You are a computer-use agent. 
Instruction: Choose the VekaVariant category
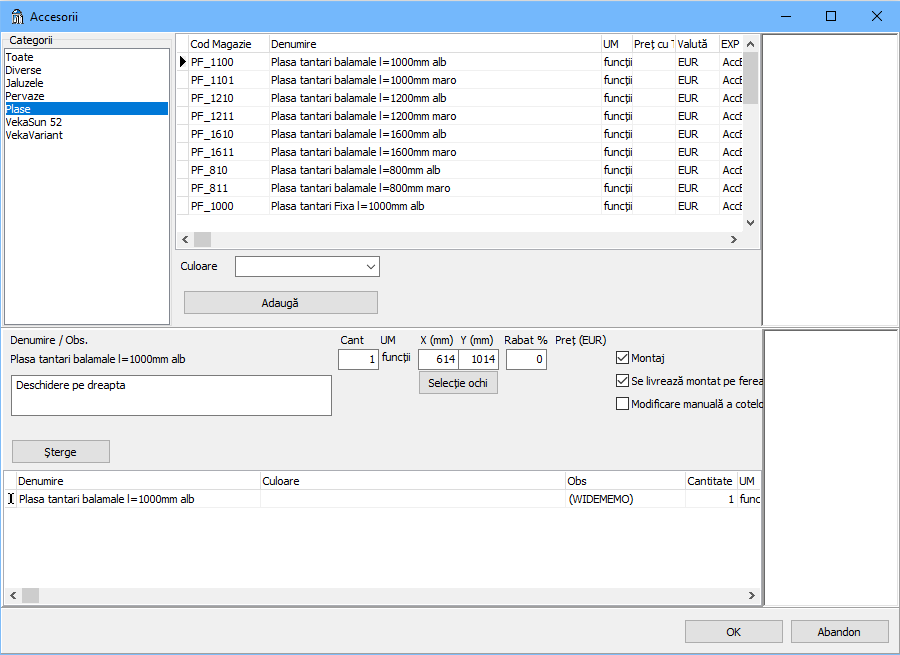[x=34, y=135]
